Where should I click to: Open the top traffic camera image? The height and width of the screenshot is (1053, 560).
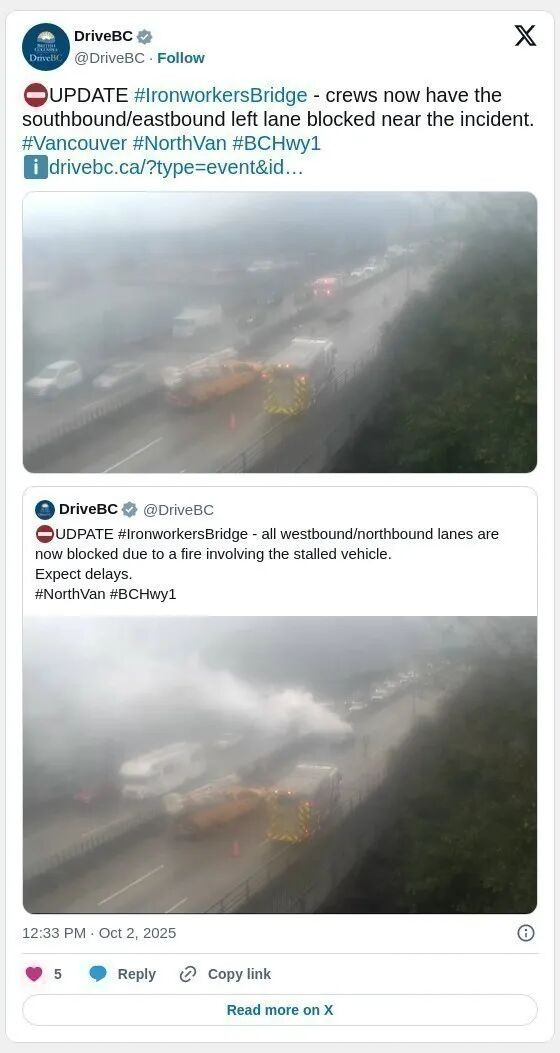coord(280,332)
